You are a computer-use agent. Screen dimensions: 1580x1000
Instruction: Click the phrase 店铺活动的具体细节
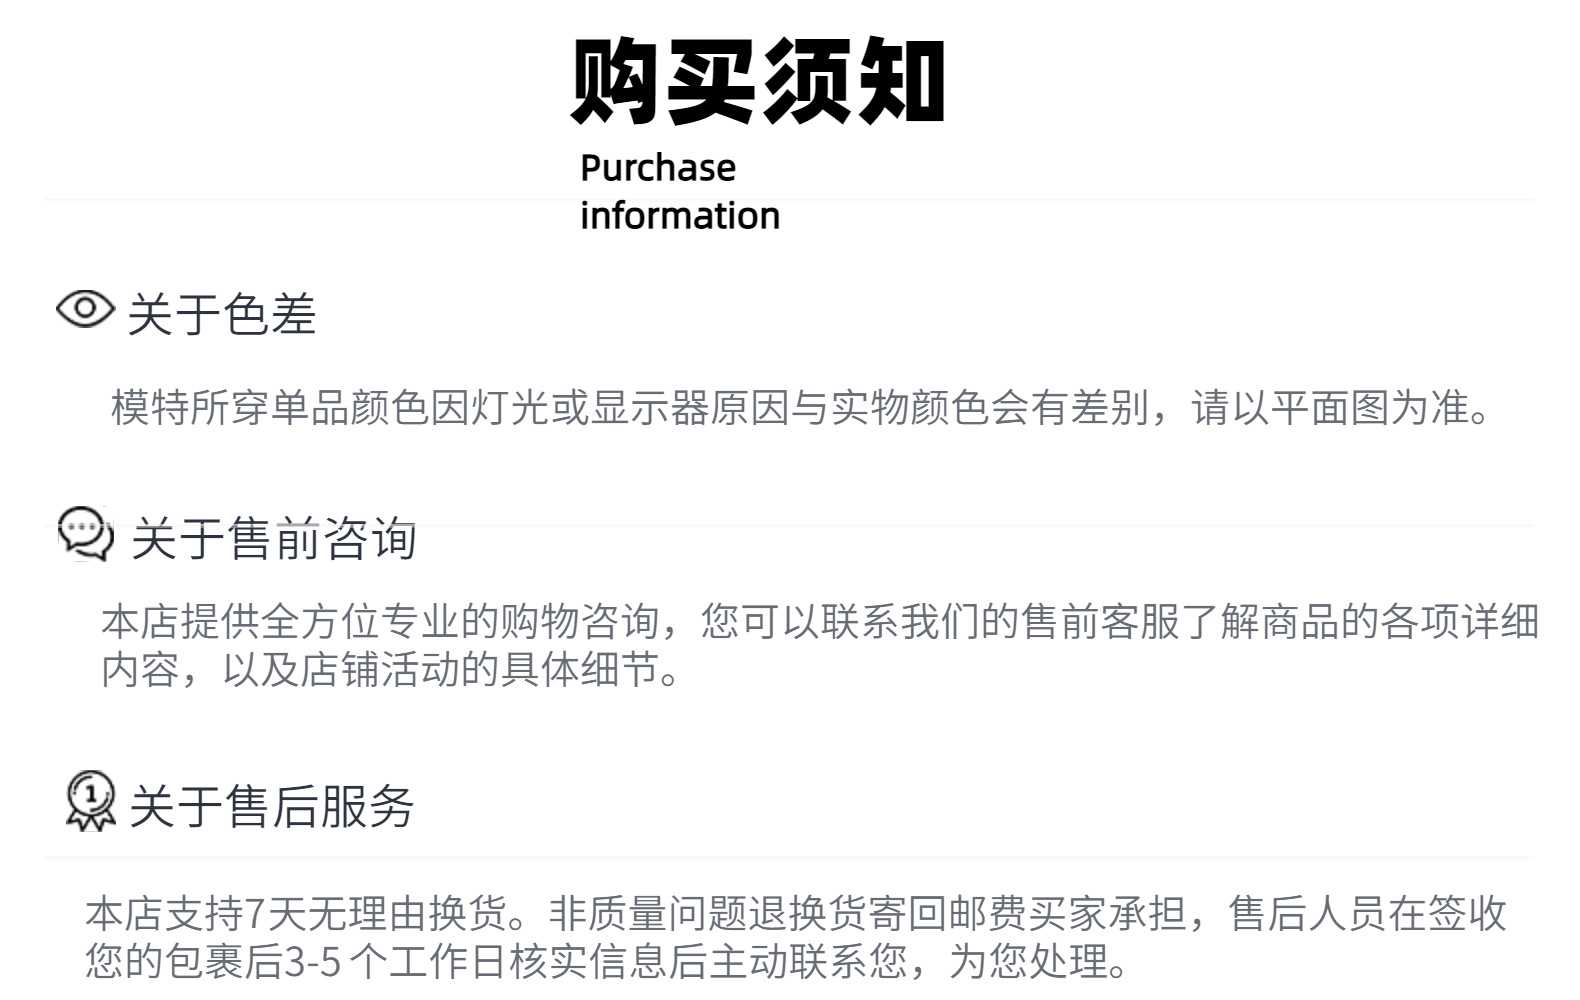pyautogui.click(x=480, y=670)
